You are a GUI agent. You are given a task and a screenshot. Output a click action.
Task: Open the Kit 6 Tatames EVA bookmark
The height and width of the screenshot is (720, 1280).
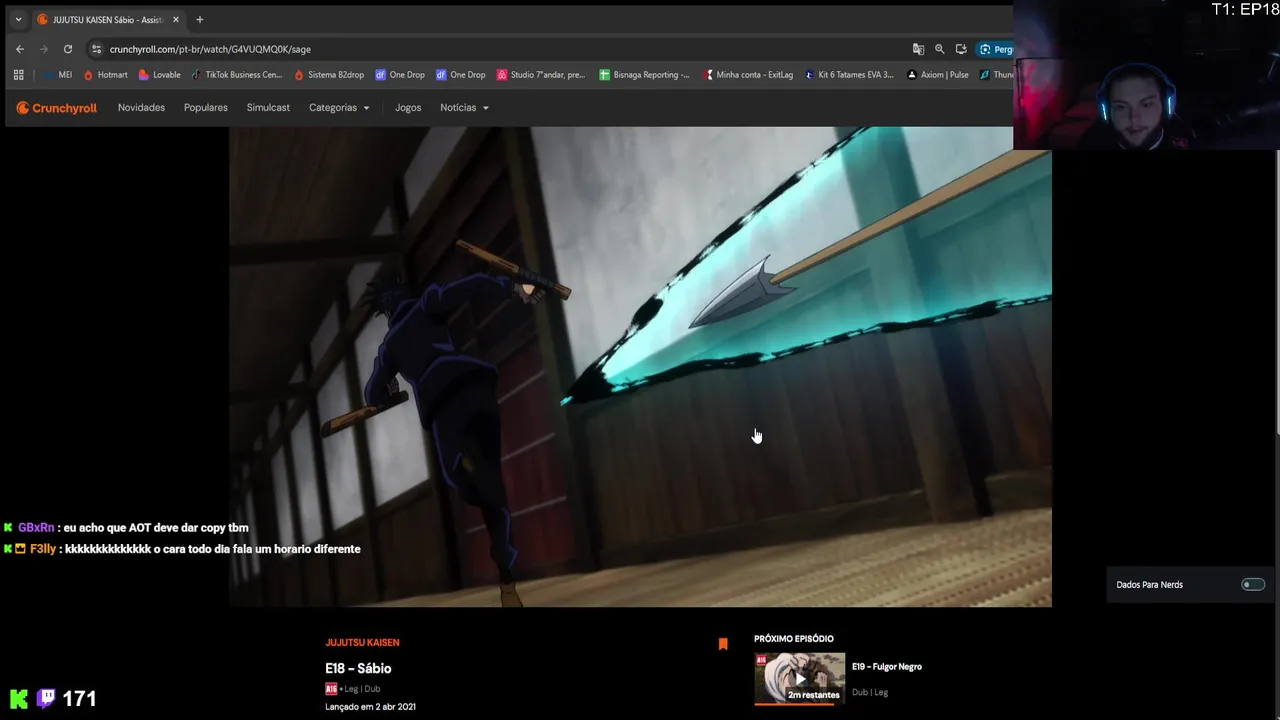[849, 75]
